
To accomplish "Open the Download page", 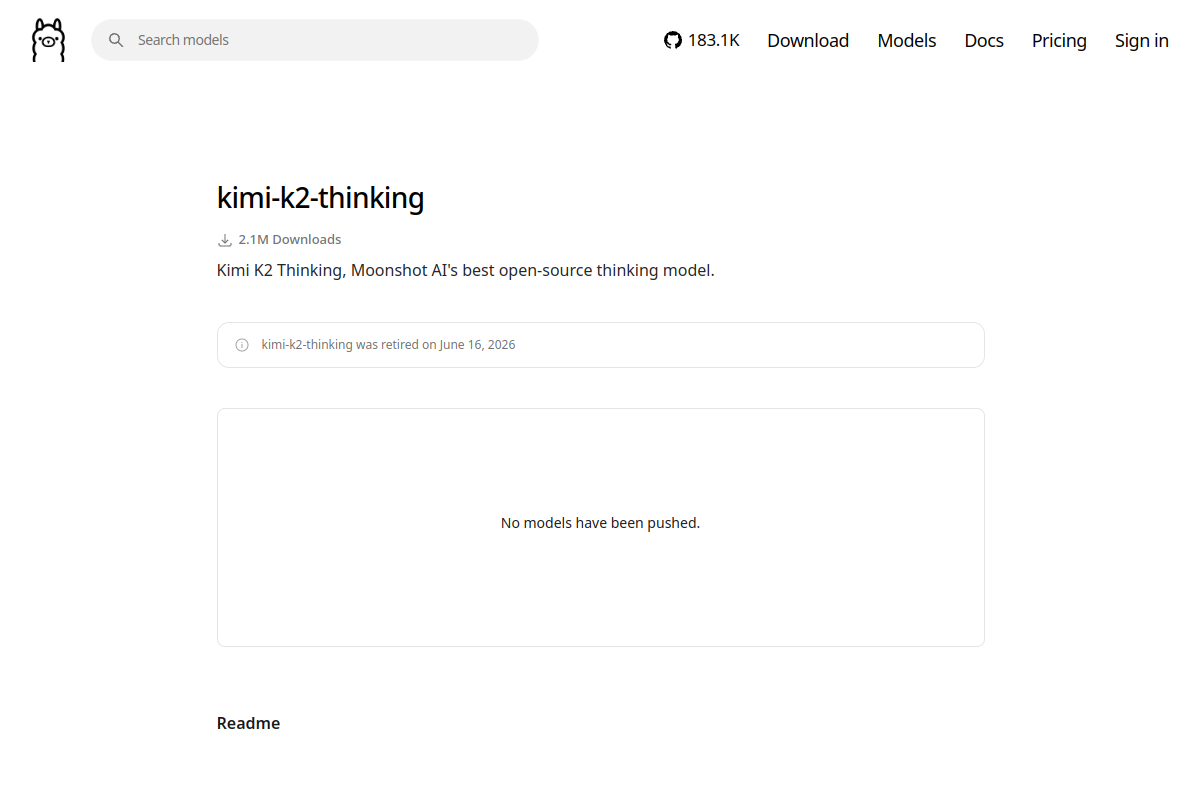I will (x=808, y=40).
